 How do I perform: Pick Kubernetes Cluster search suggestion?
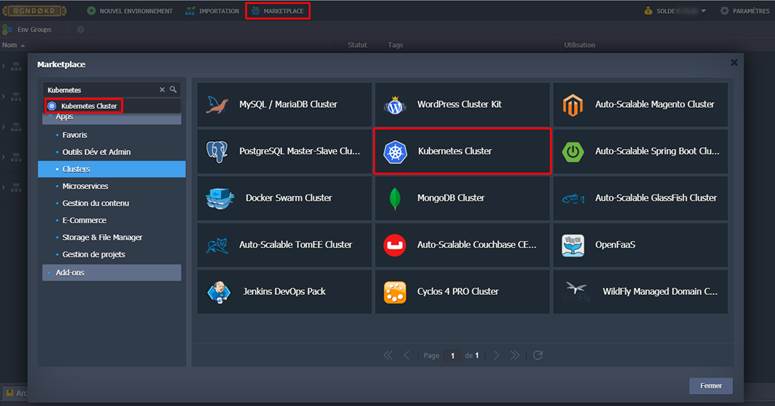pos(84,105)
